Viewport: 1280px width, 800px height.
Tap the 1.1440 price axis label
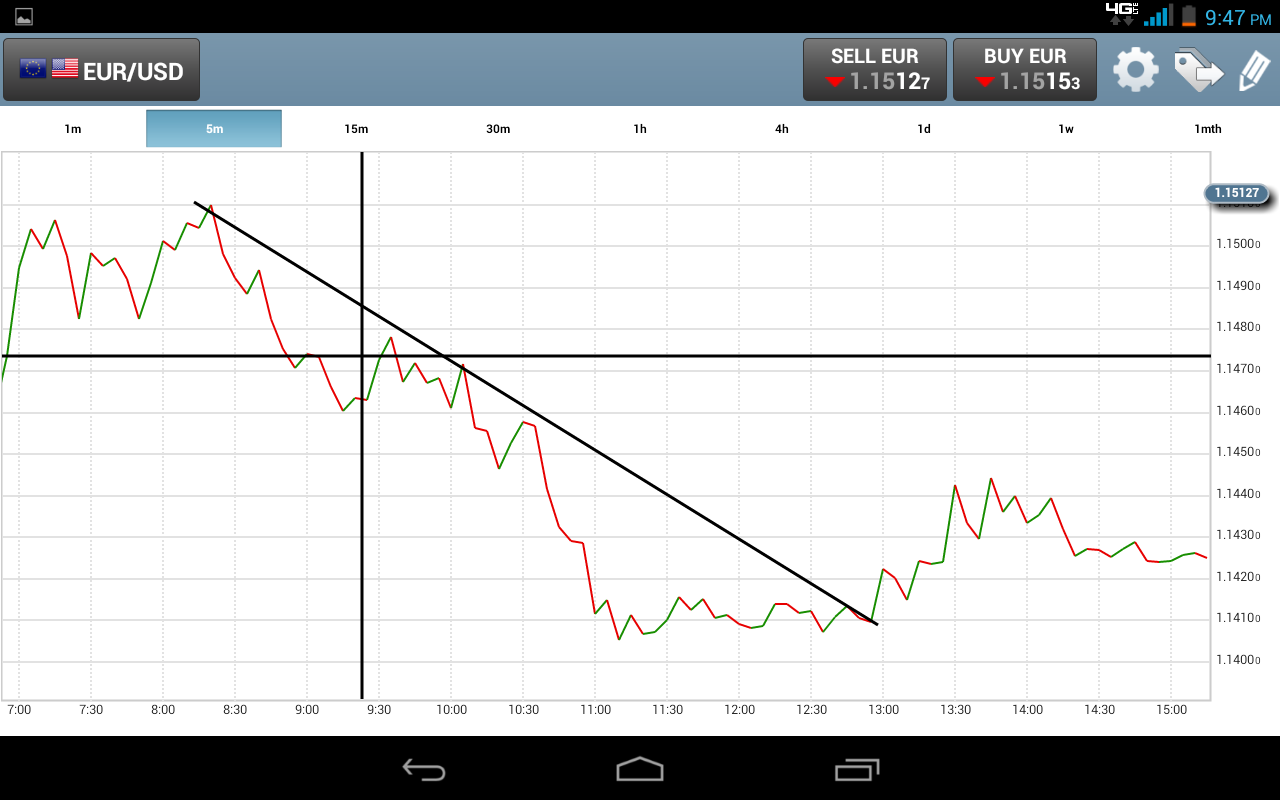point(1238,494)
